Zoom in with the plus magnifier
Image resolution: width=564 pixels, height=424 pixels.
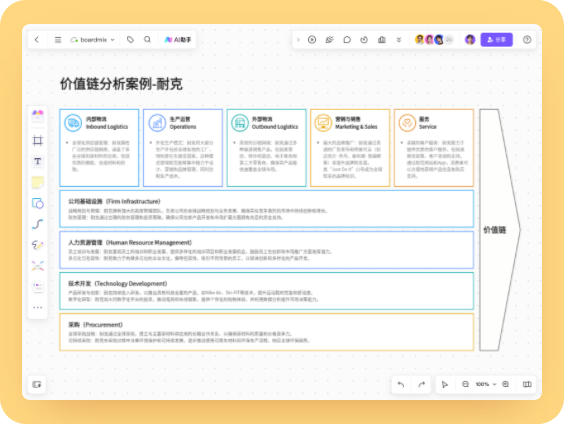pos(505,384)
